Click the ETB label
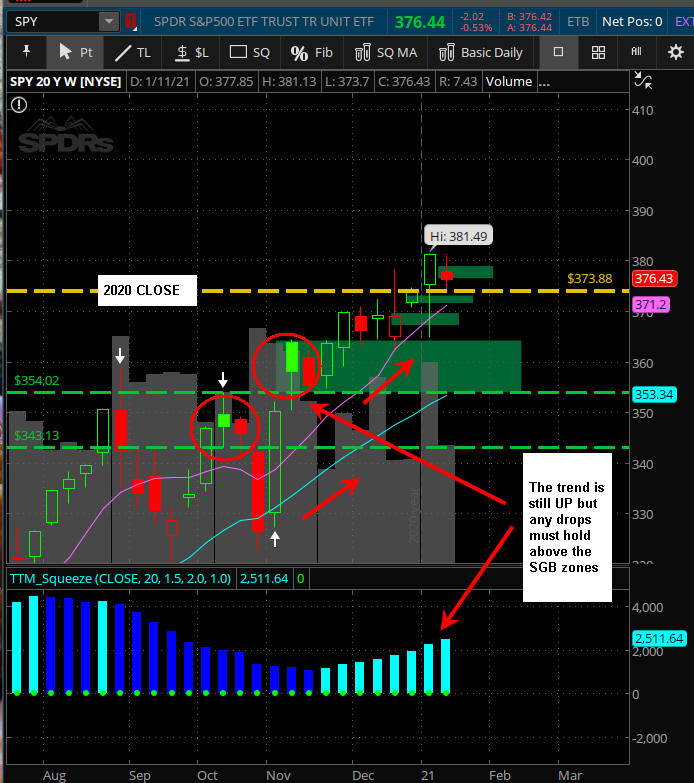This screenshot has width=694, height=783. click(578, 22)
